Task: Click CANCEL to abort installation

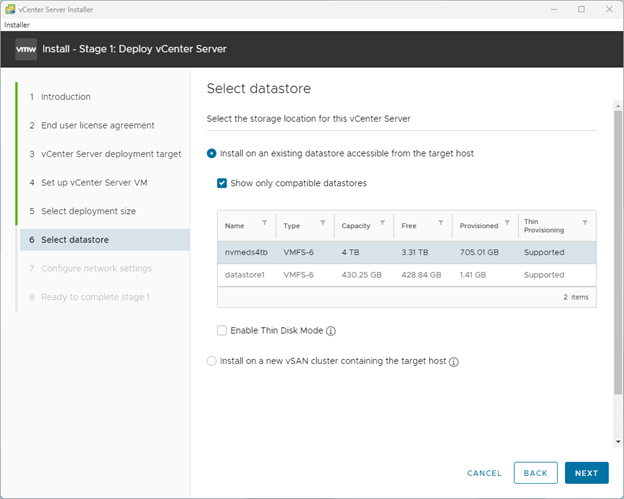Action: 484,473
